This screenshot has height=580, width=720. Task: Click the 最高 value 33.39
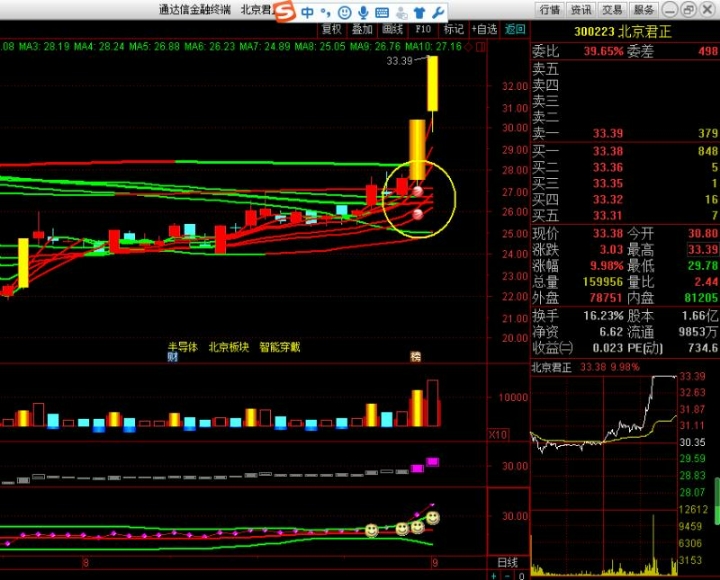pos(703,250)
